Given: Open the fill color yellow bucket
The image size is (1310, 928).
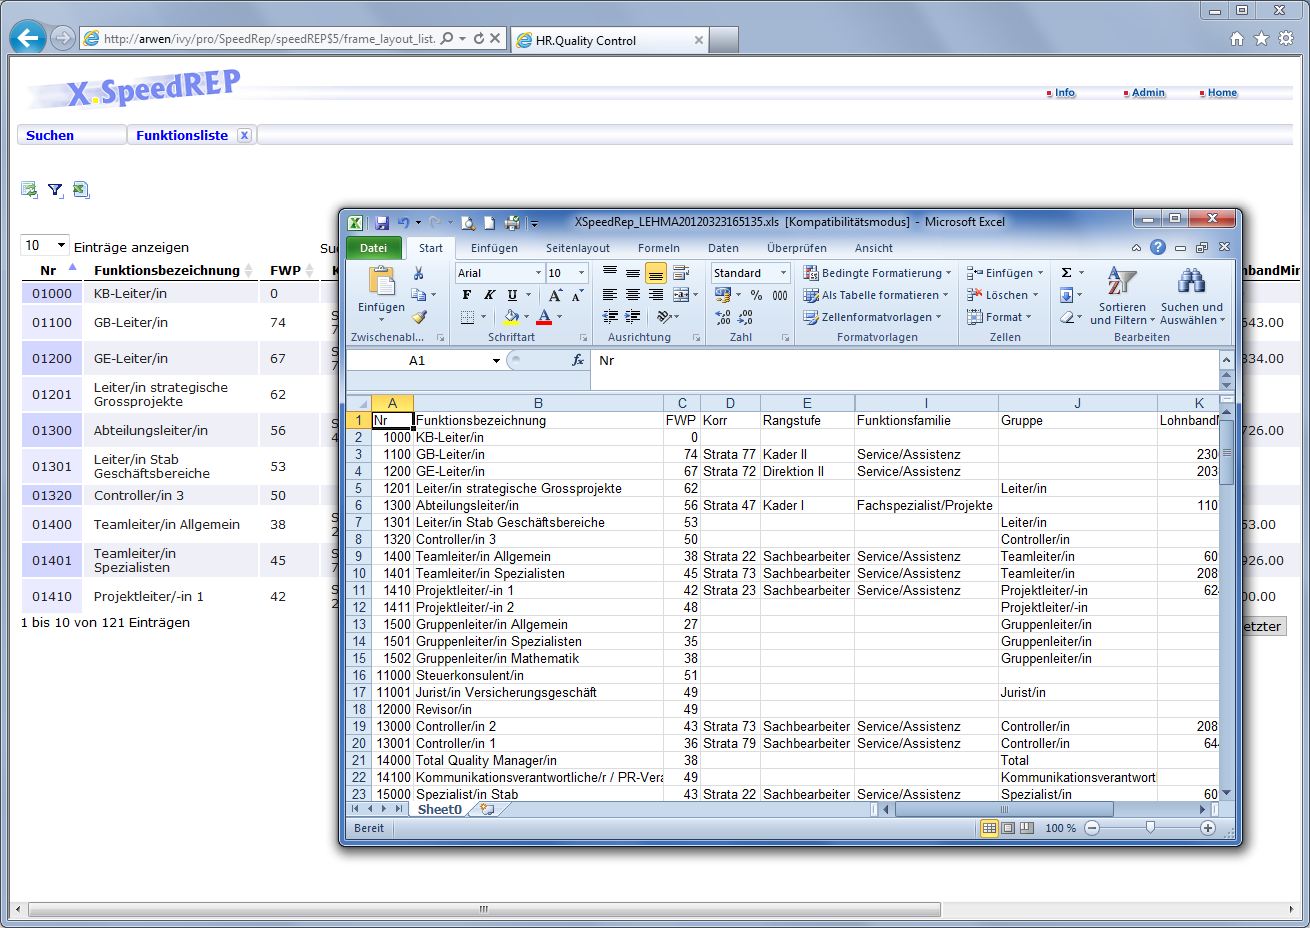Looking at the screenshot, I should coord(511,317).
